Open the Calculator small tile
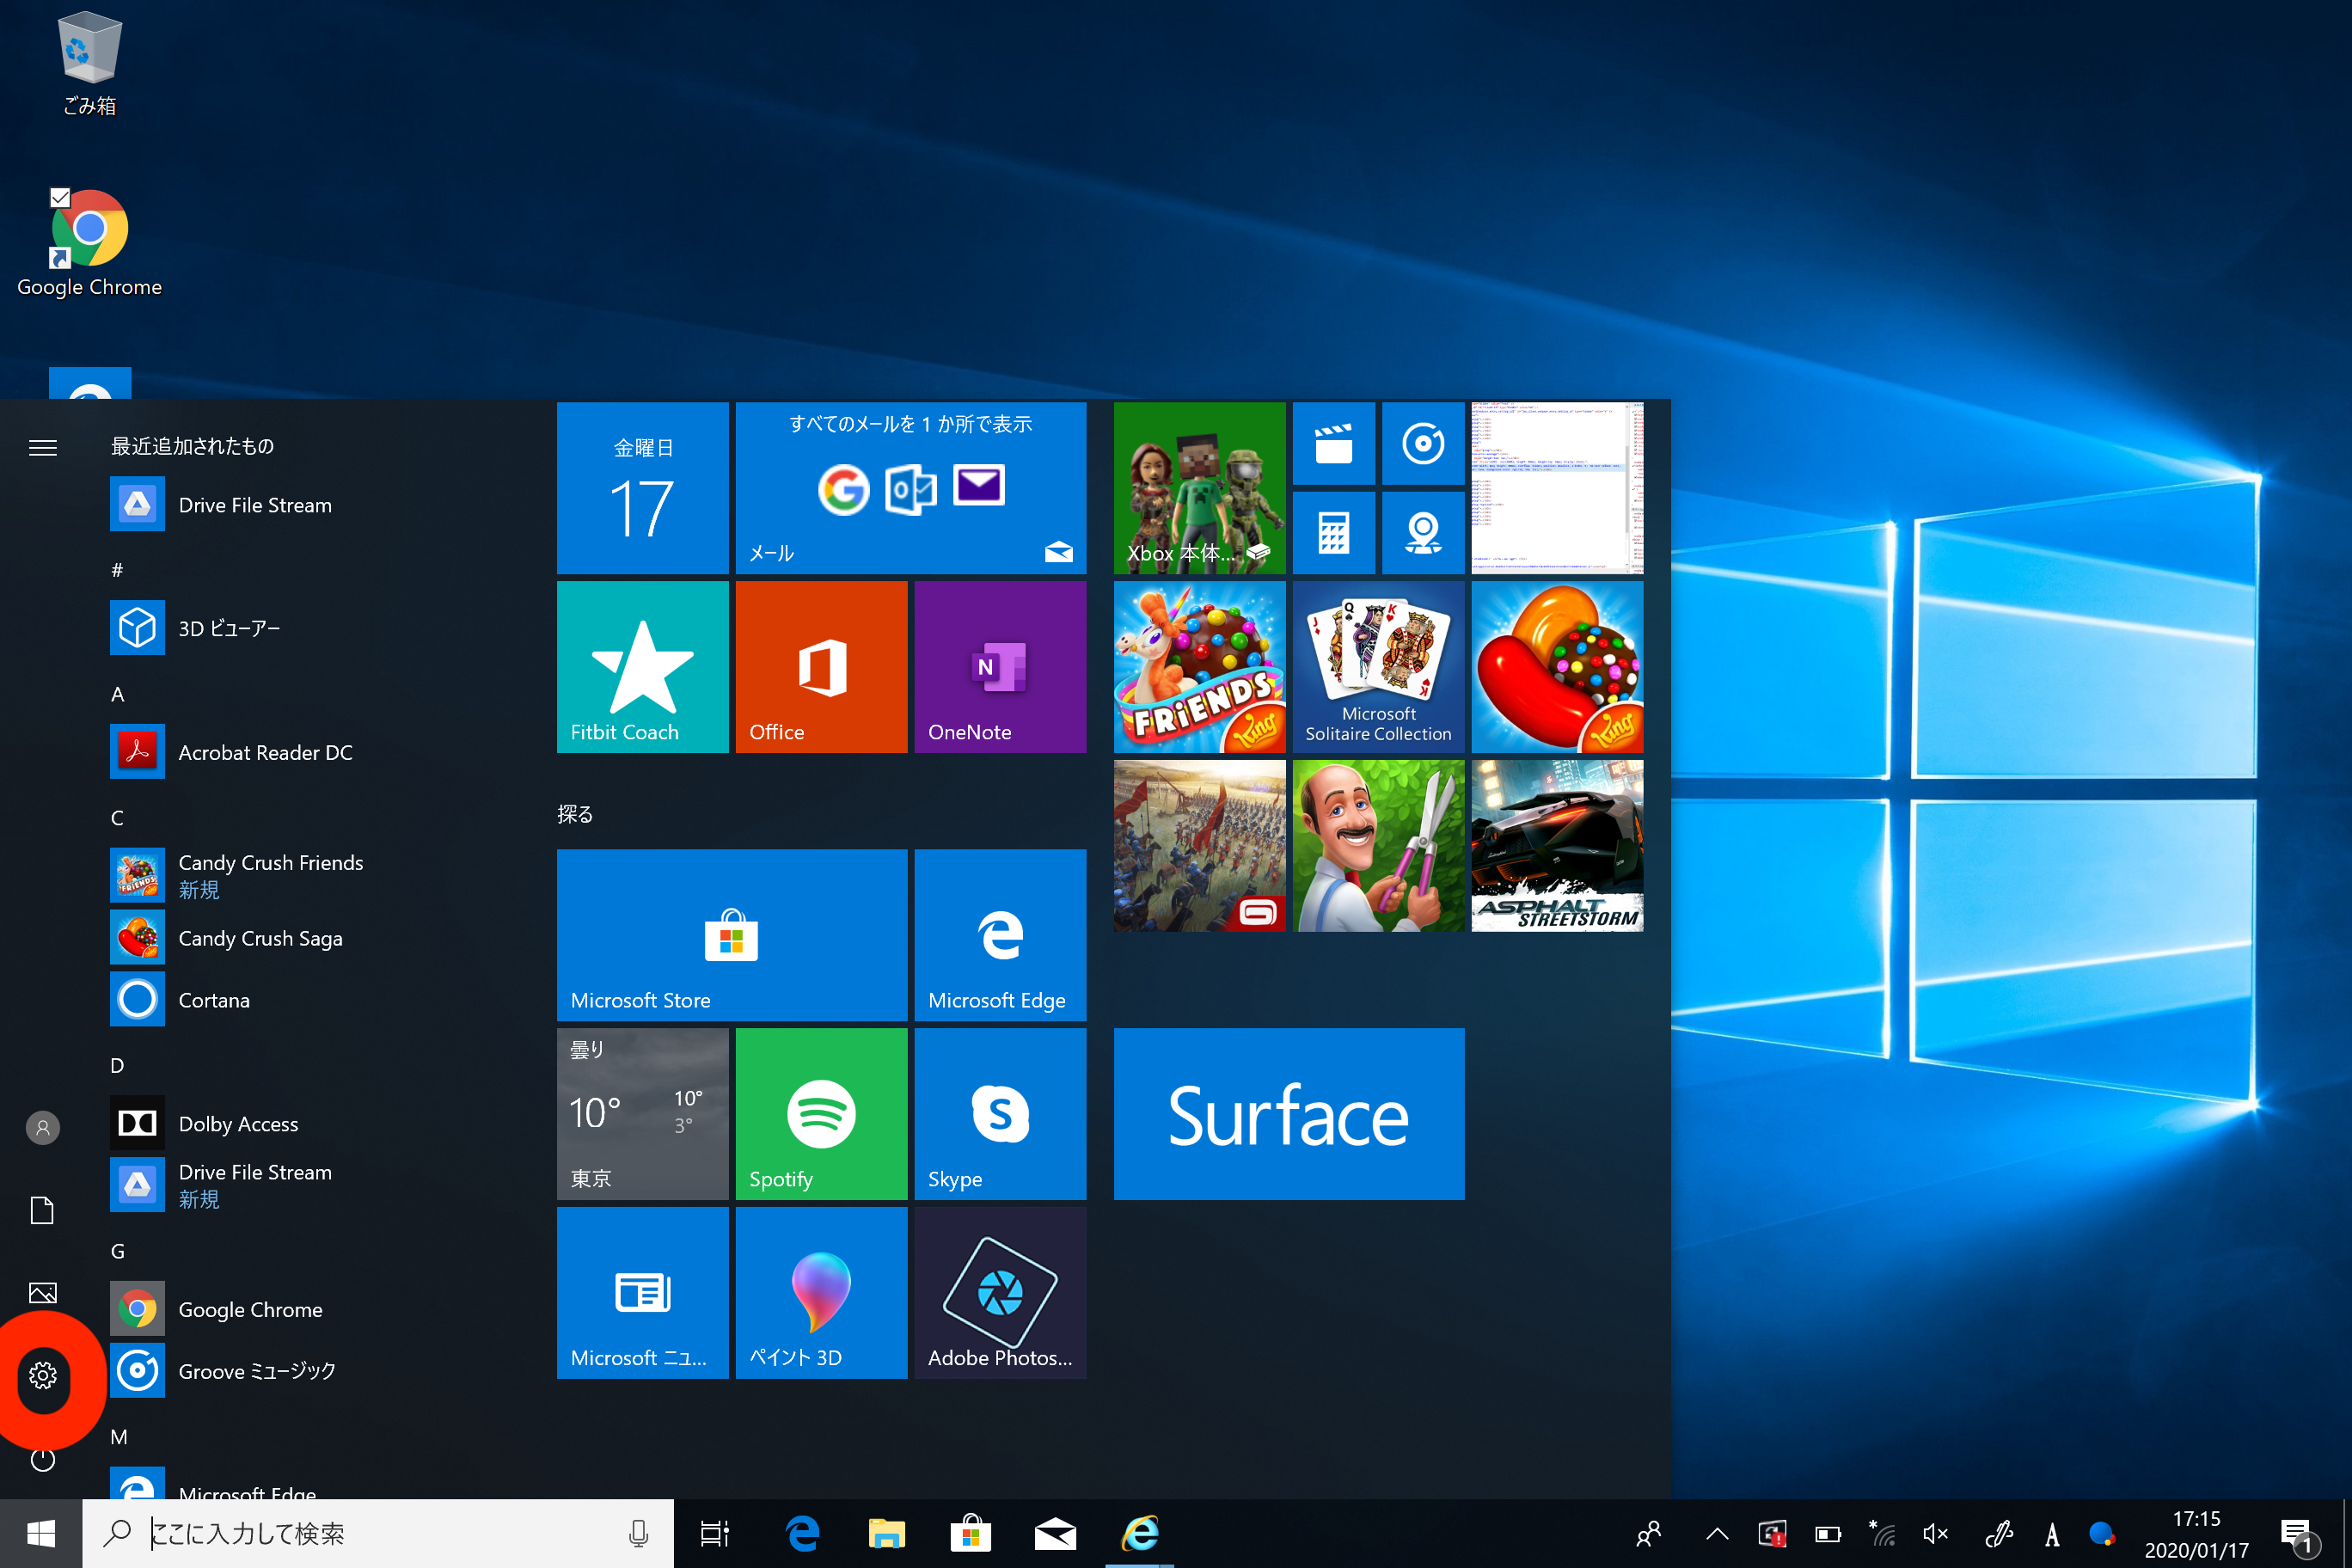The width and height of the screenshot is (2352, 1568). pyautogui.click(x=1334, y=533)
